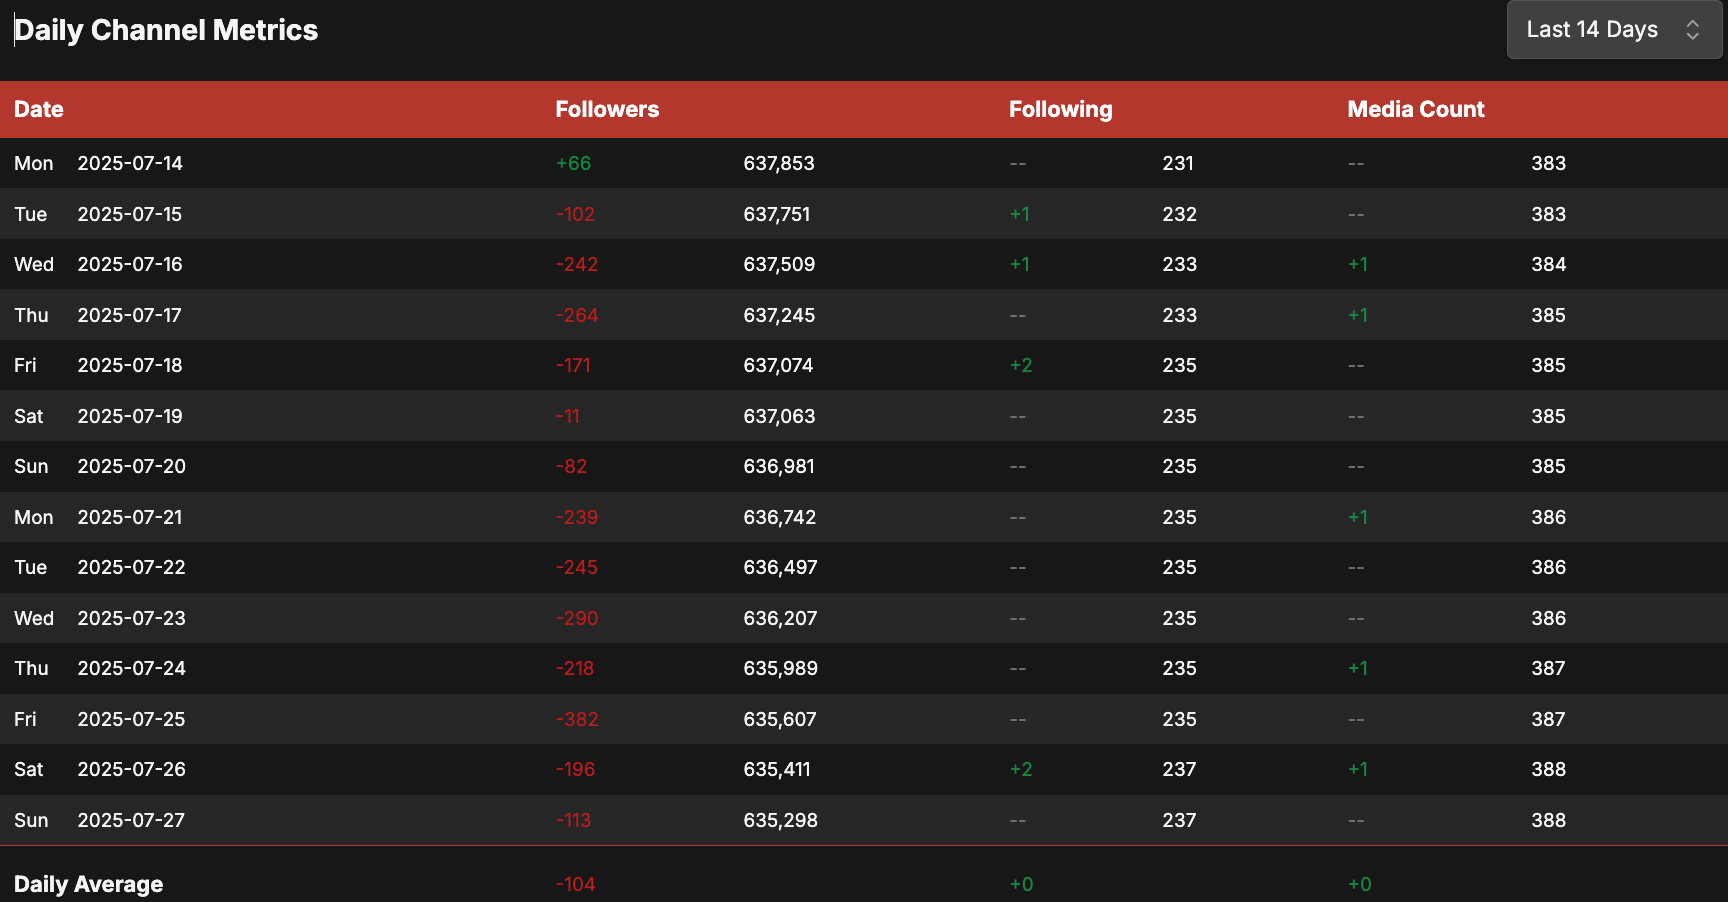
Task: Open the Last 14 Days dropdown
Action: coord(1614,30)
